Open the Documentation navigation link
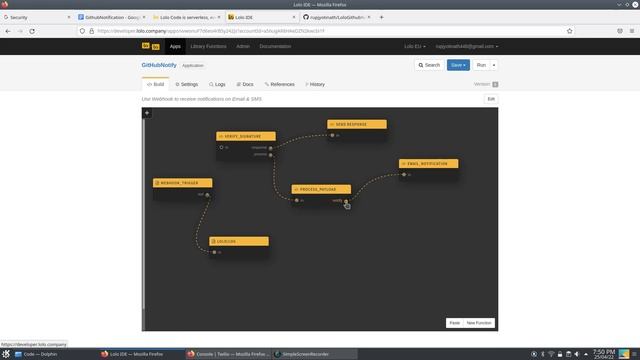 tap(275, 47)
